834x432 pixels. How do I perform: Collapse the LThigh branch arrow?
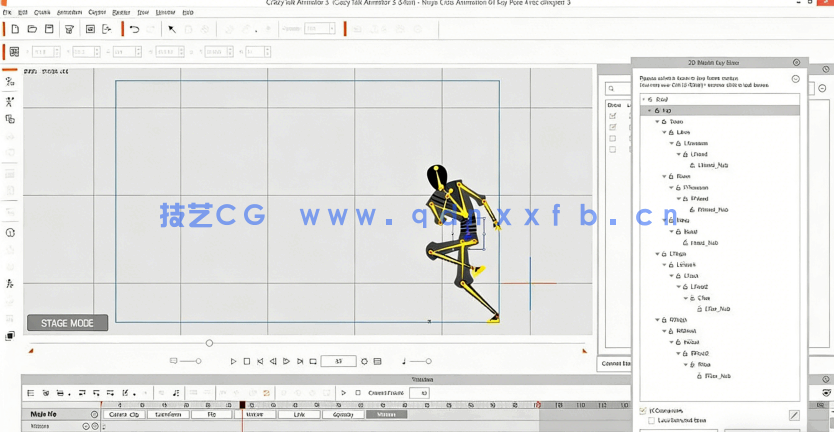657,254
